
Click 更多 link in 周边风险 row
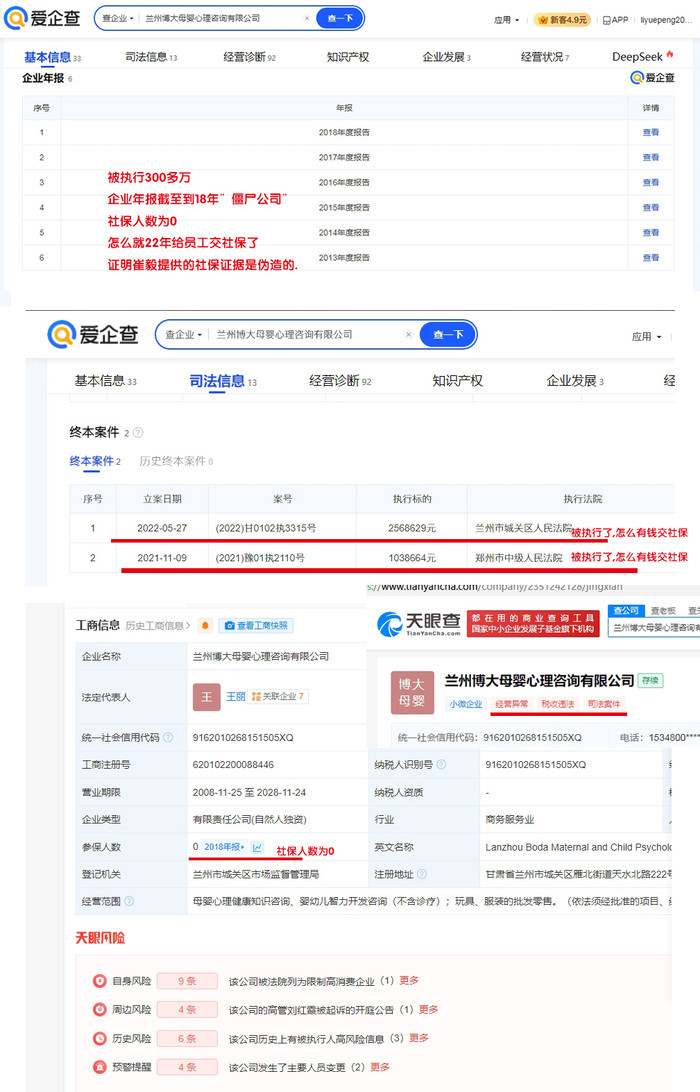[428, 1009]
